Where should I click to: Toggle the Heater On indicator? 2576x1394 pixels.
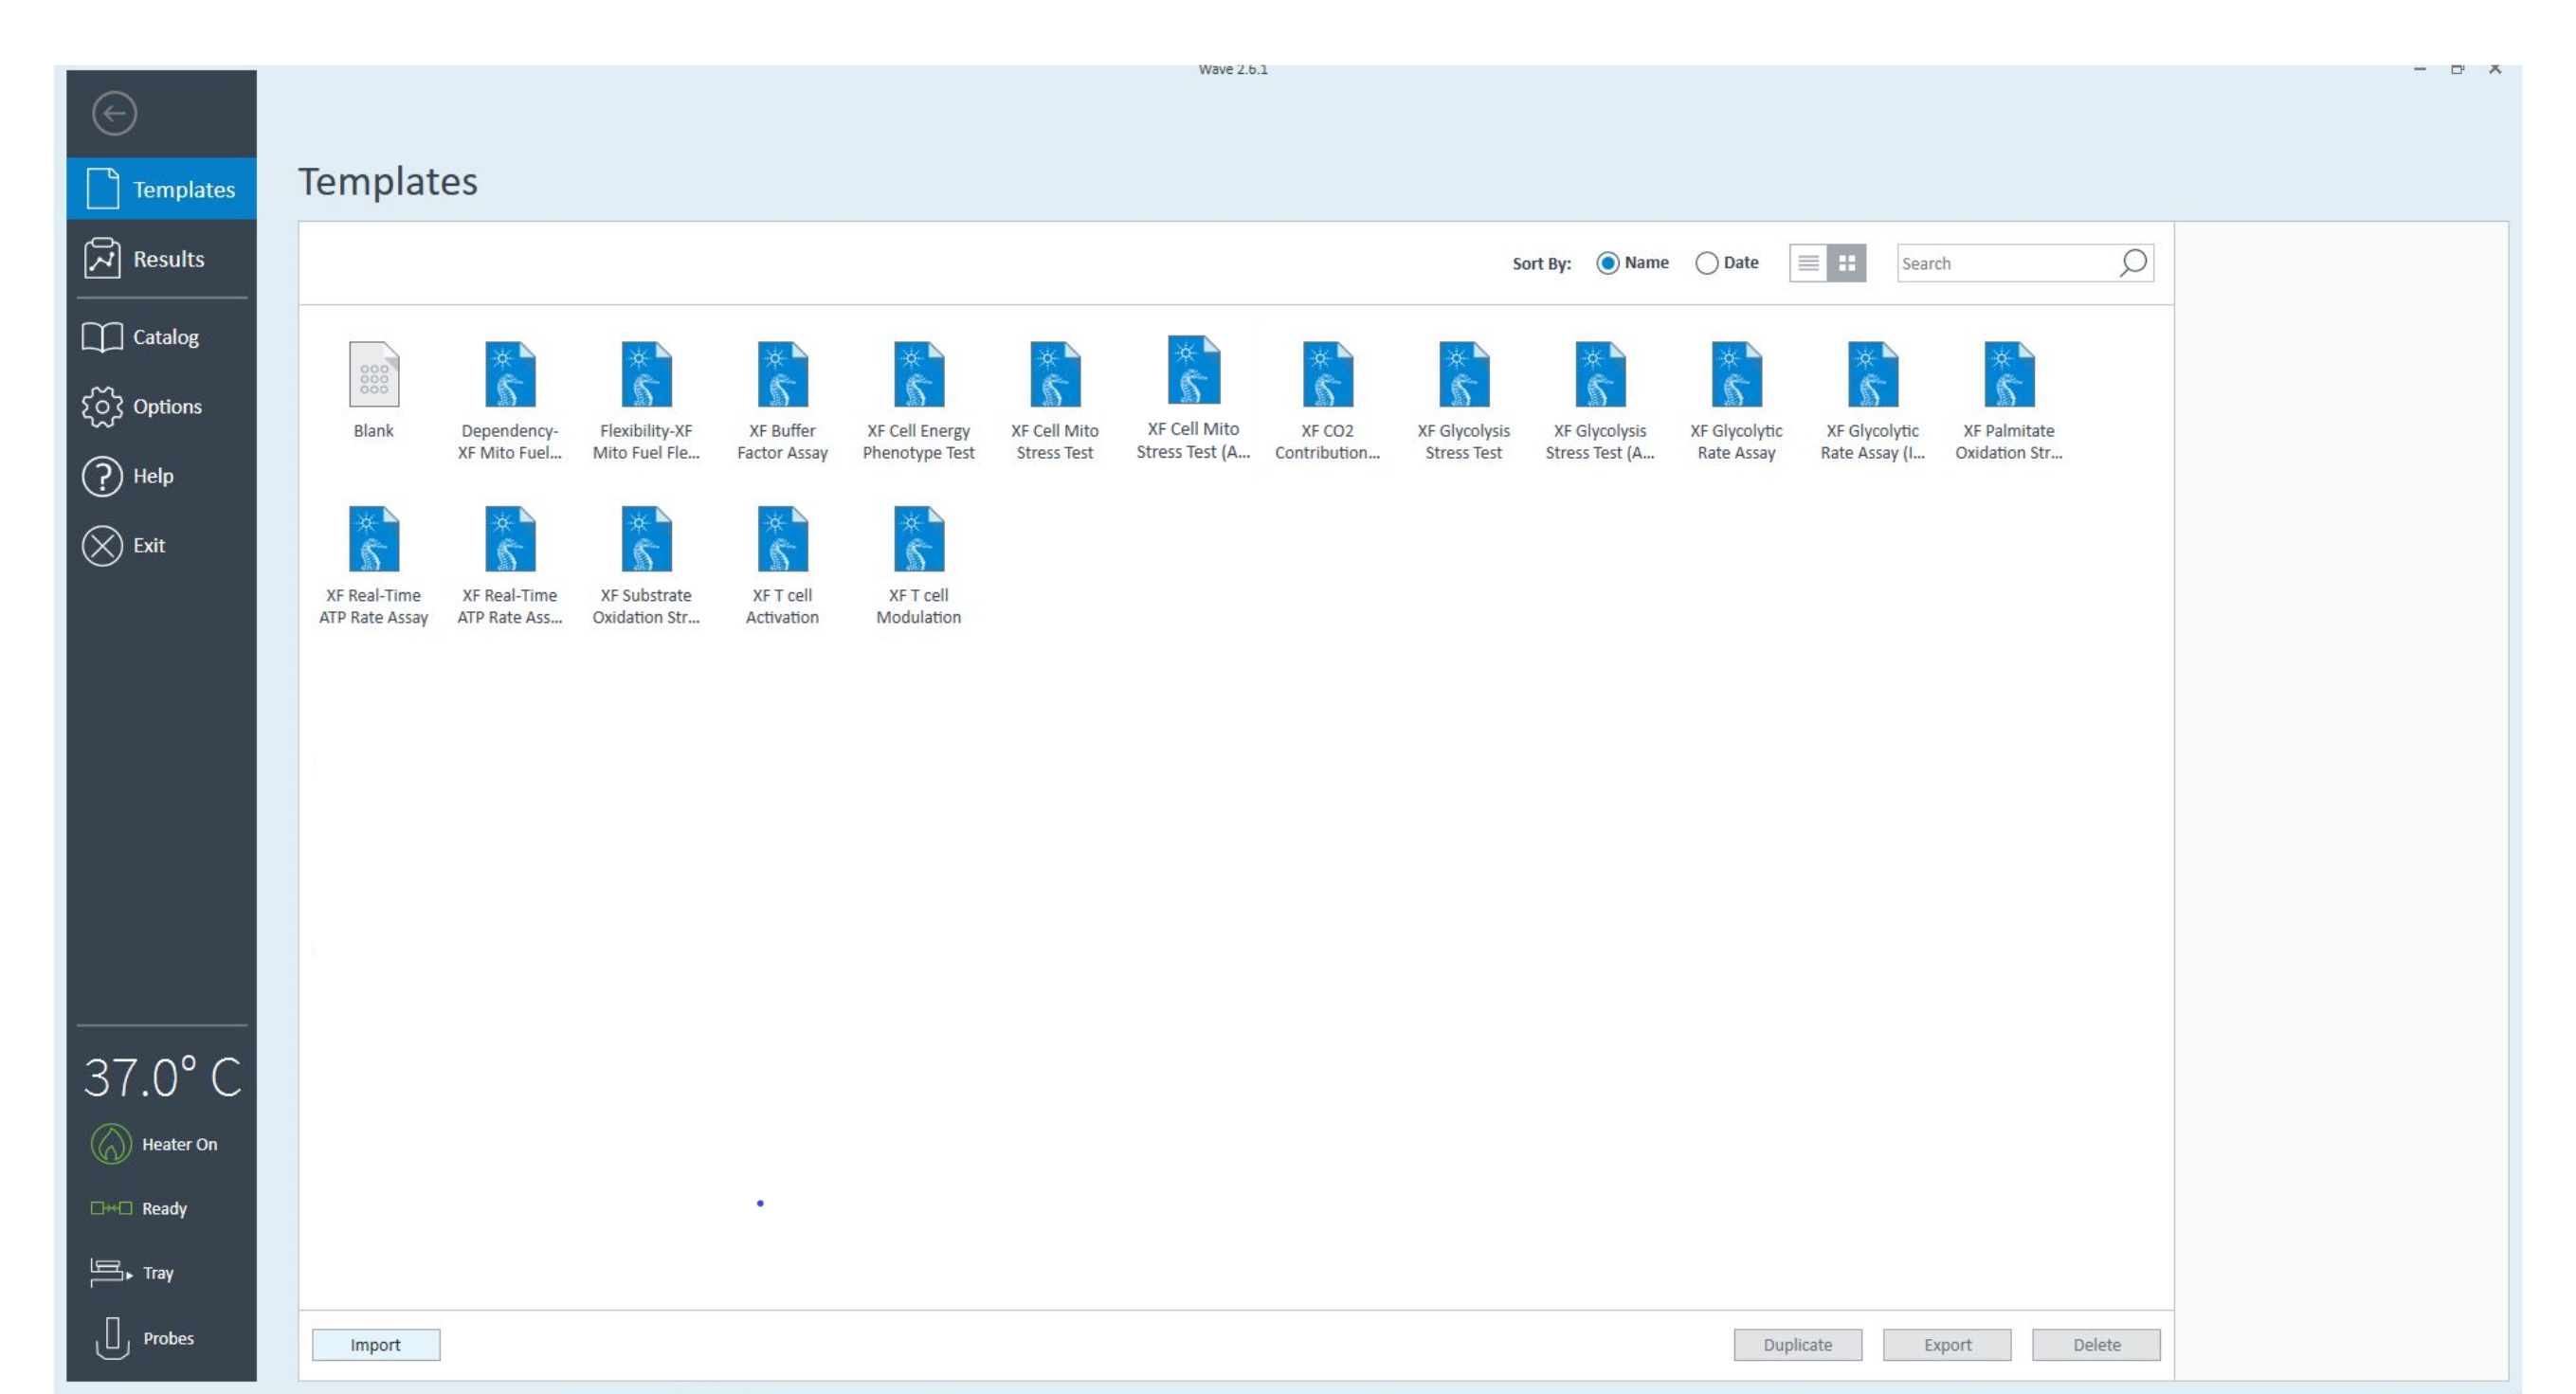111,1144
